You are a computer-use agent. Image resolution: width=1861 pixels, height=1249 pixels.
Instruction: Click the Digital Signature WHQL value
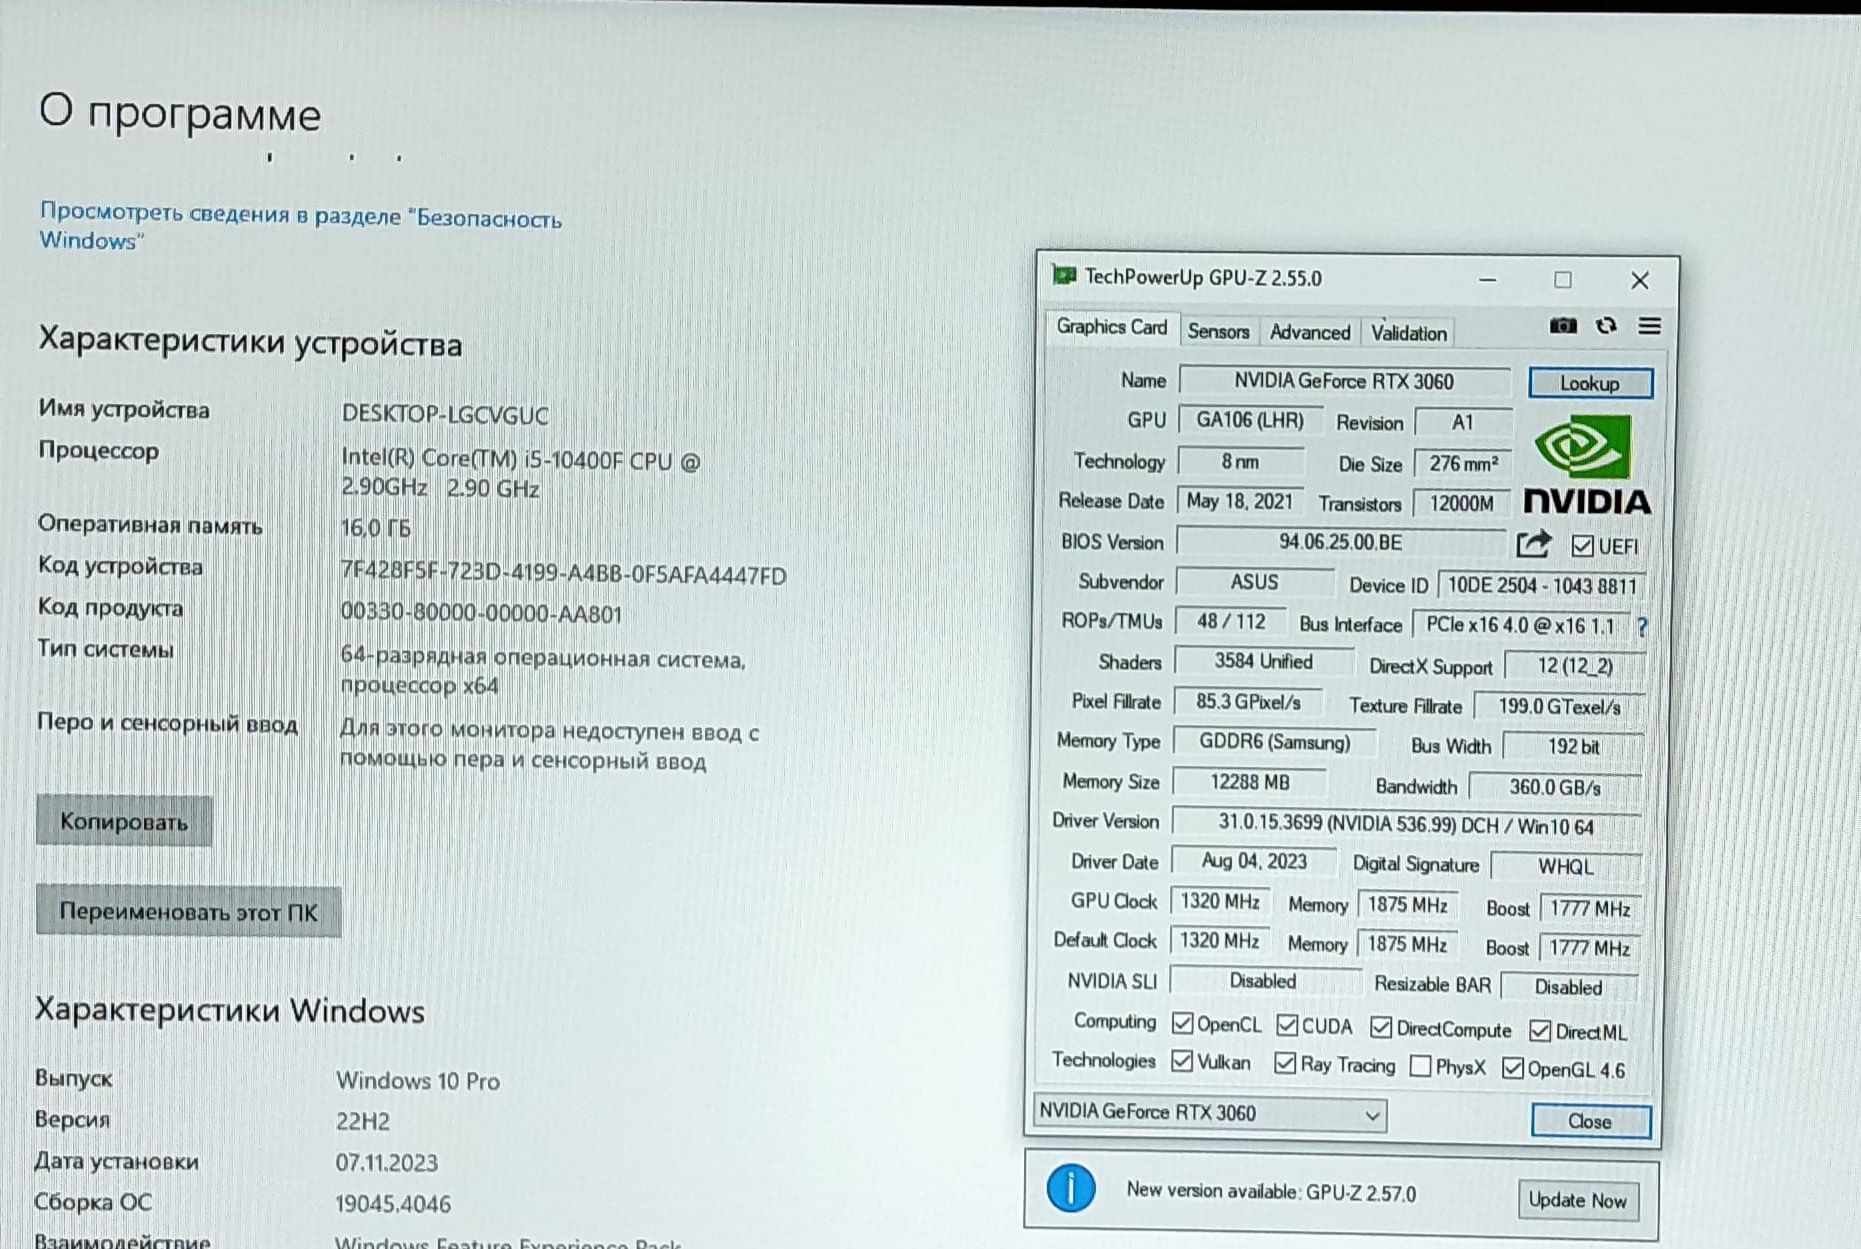(1565, 866)
